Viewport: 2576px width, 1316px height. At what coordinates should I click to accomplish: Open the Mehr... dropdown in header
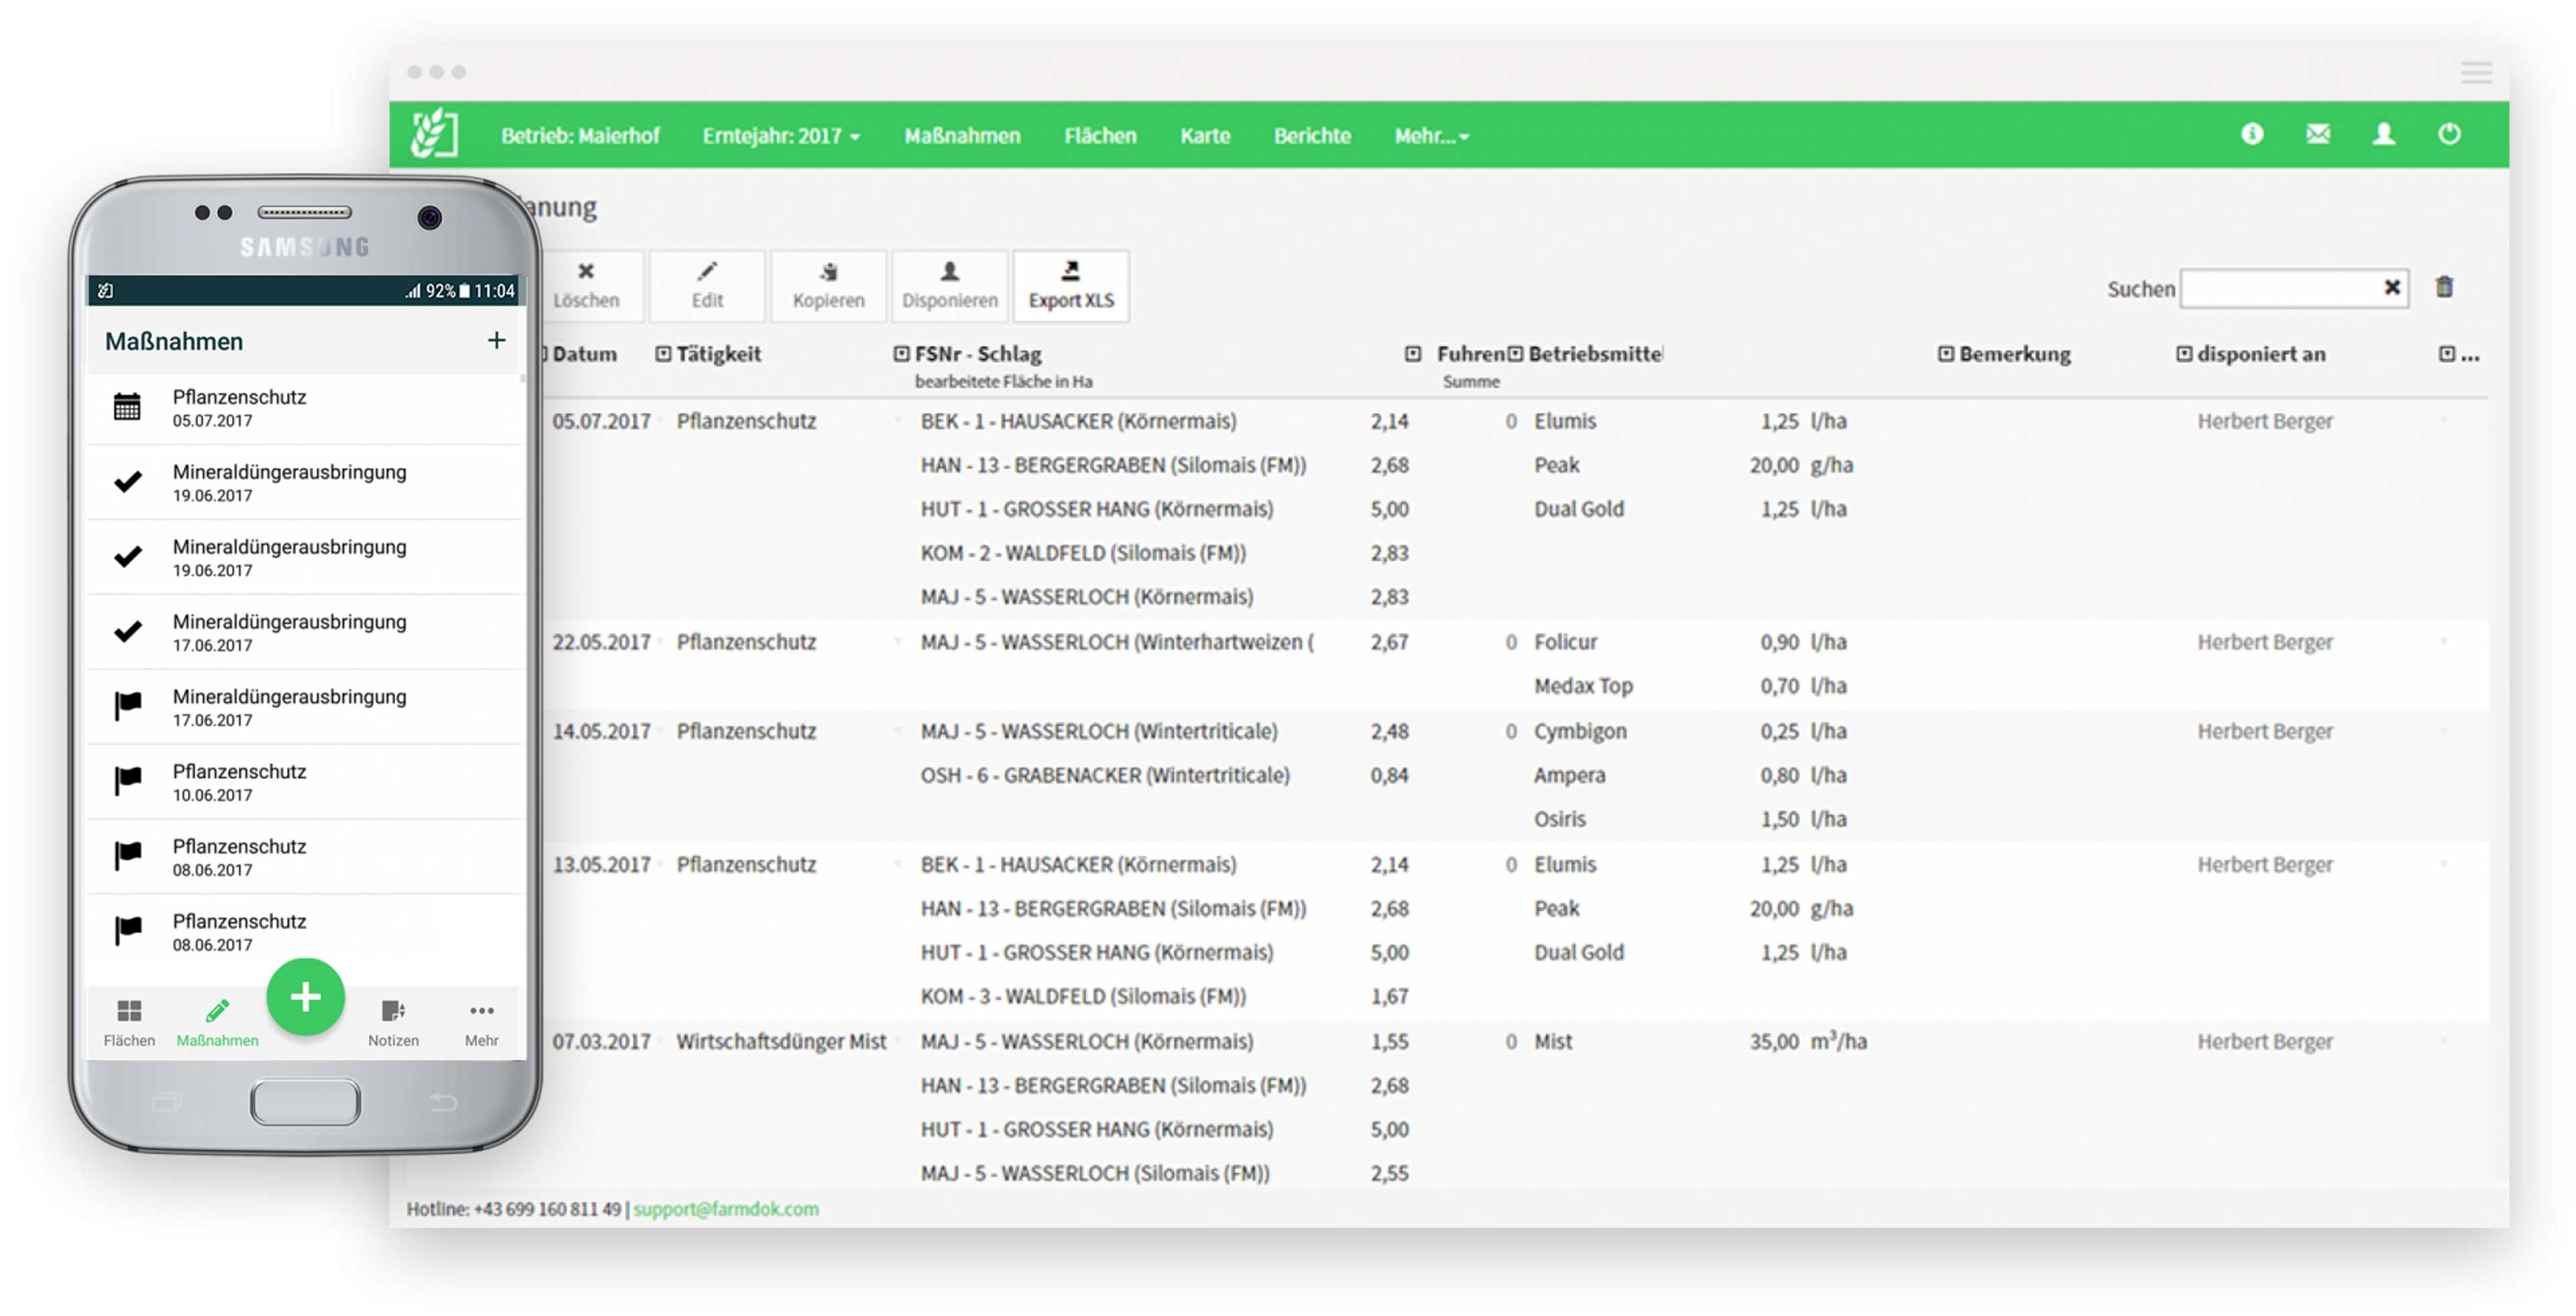(x=1431, y=135)
